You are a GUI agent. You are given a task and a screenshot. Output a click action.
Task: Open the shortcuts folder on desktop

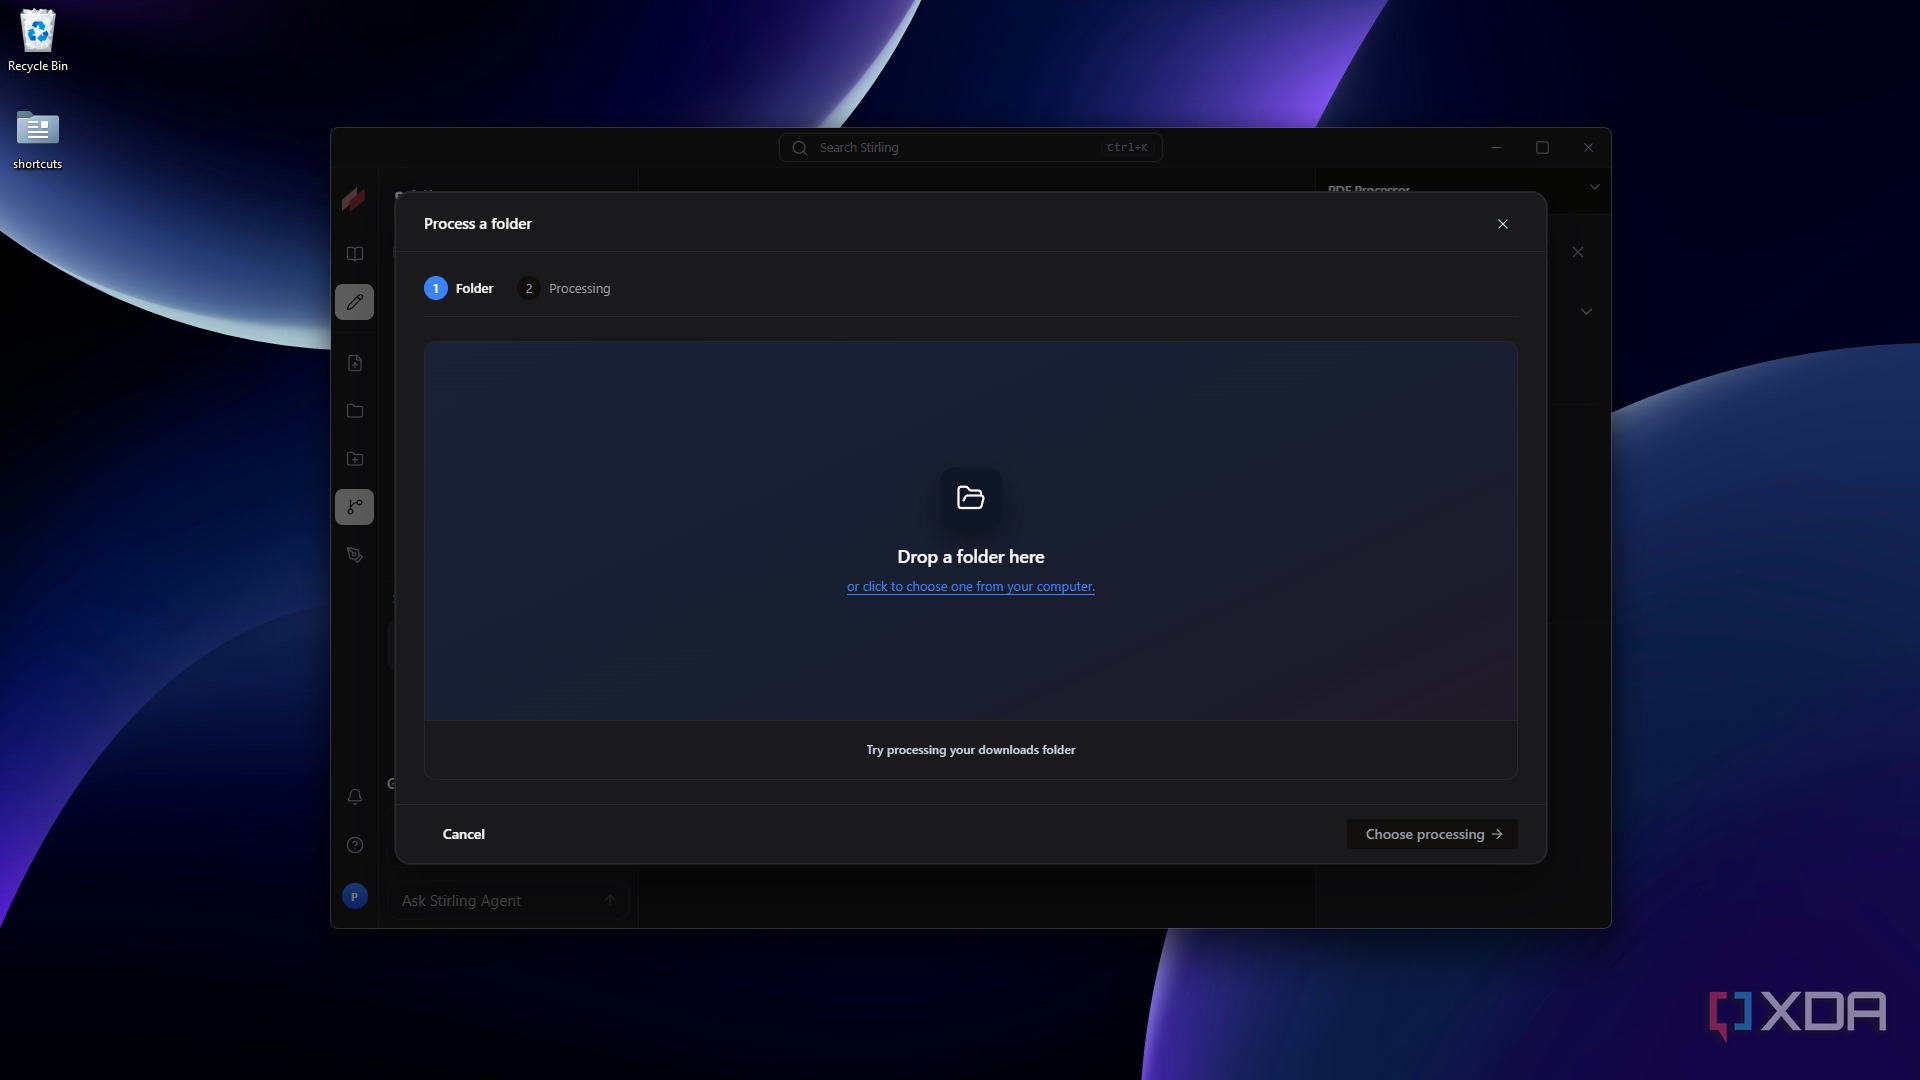[38, 139]
